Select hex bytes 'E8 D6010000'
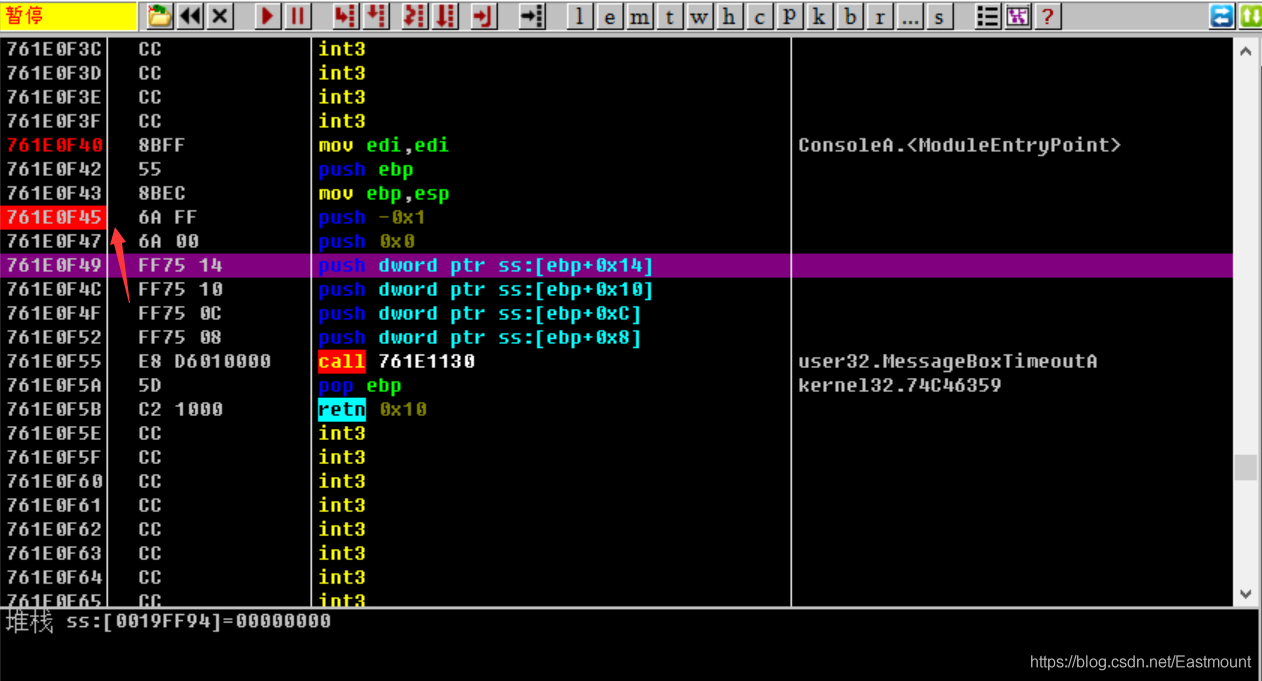 click(x=205, y=361)
